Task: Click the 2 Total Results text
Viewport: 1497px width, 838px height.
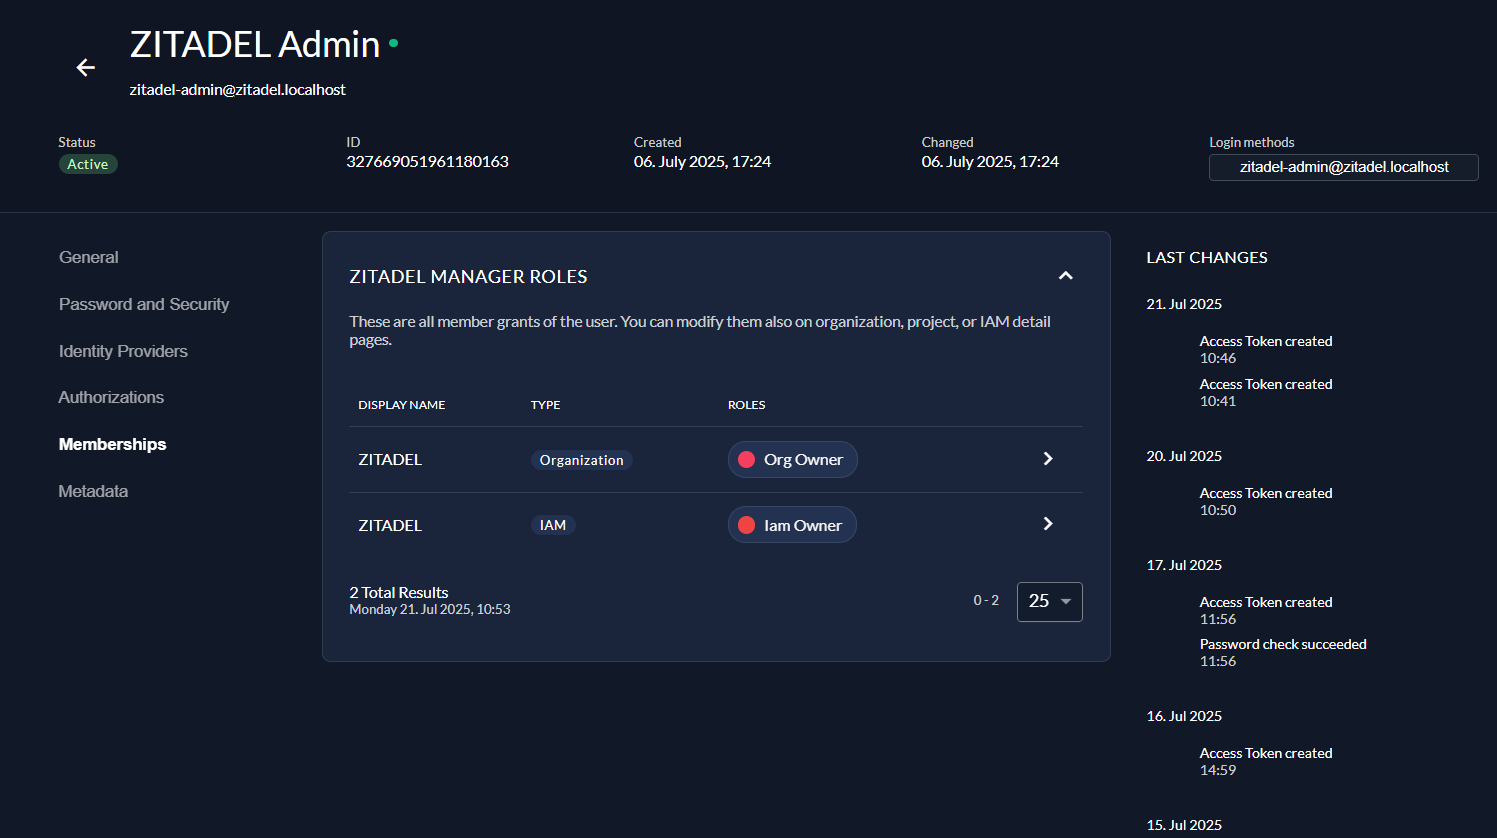Action: click(399, 593)
